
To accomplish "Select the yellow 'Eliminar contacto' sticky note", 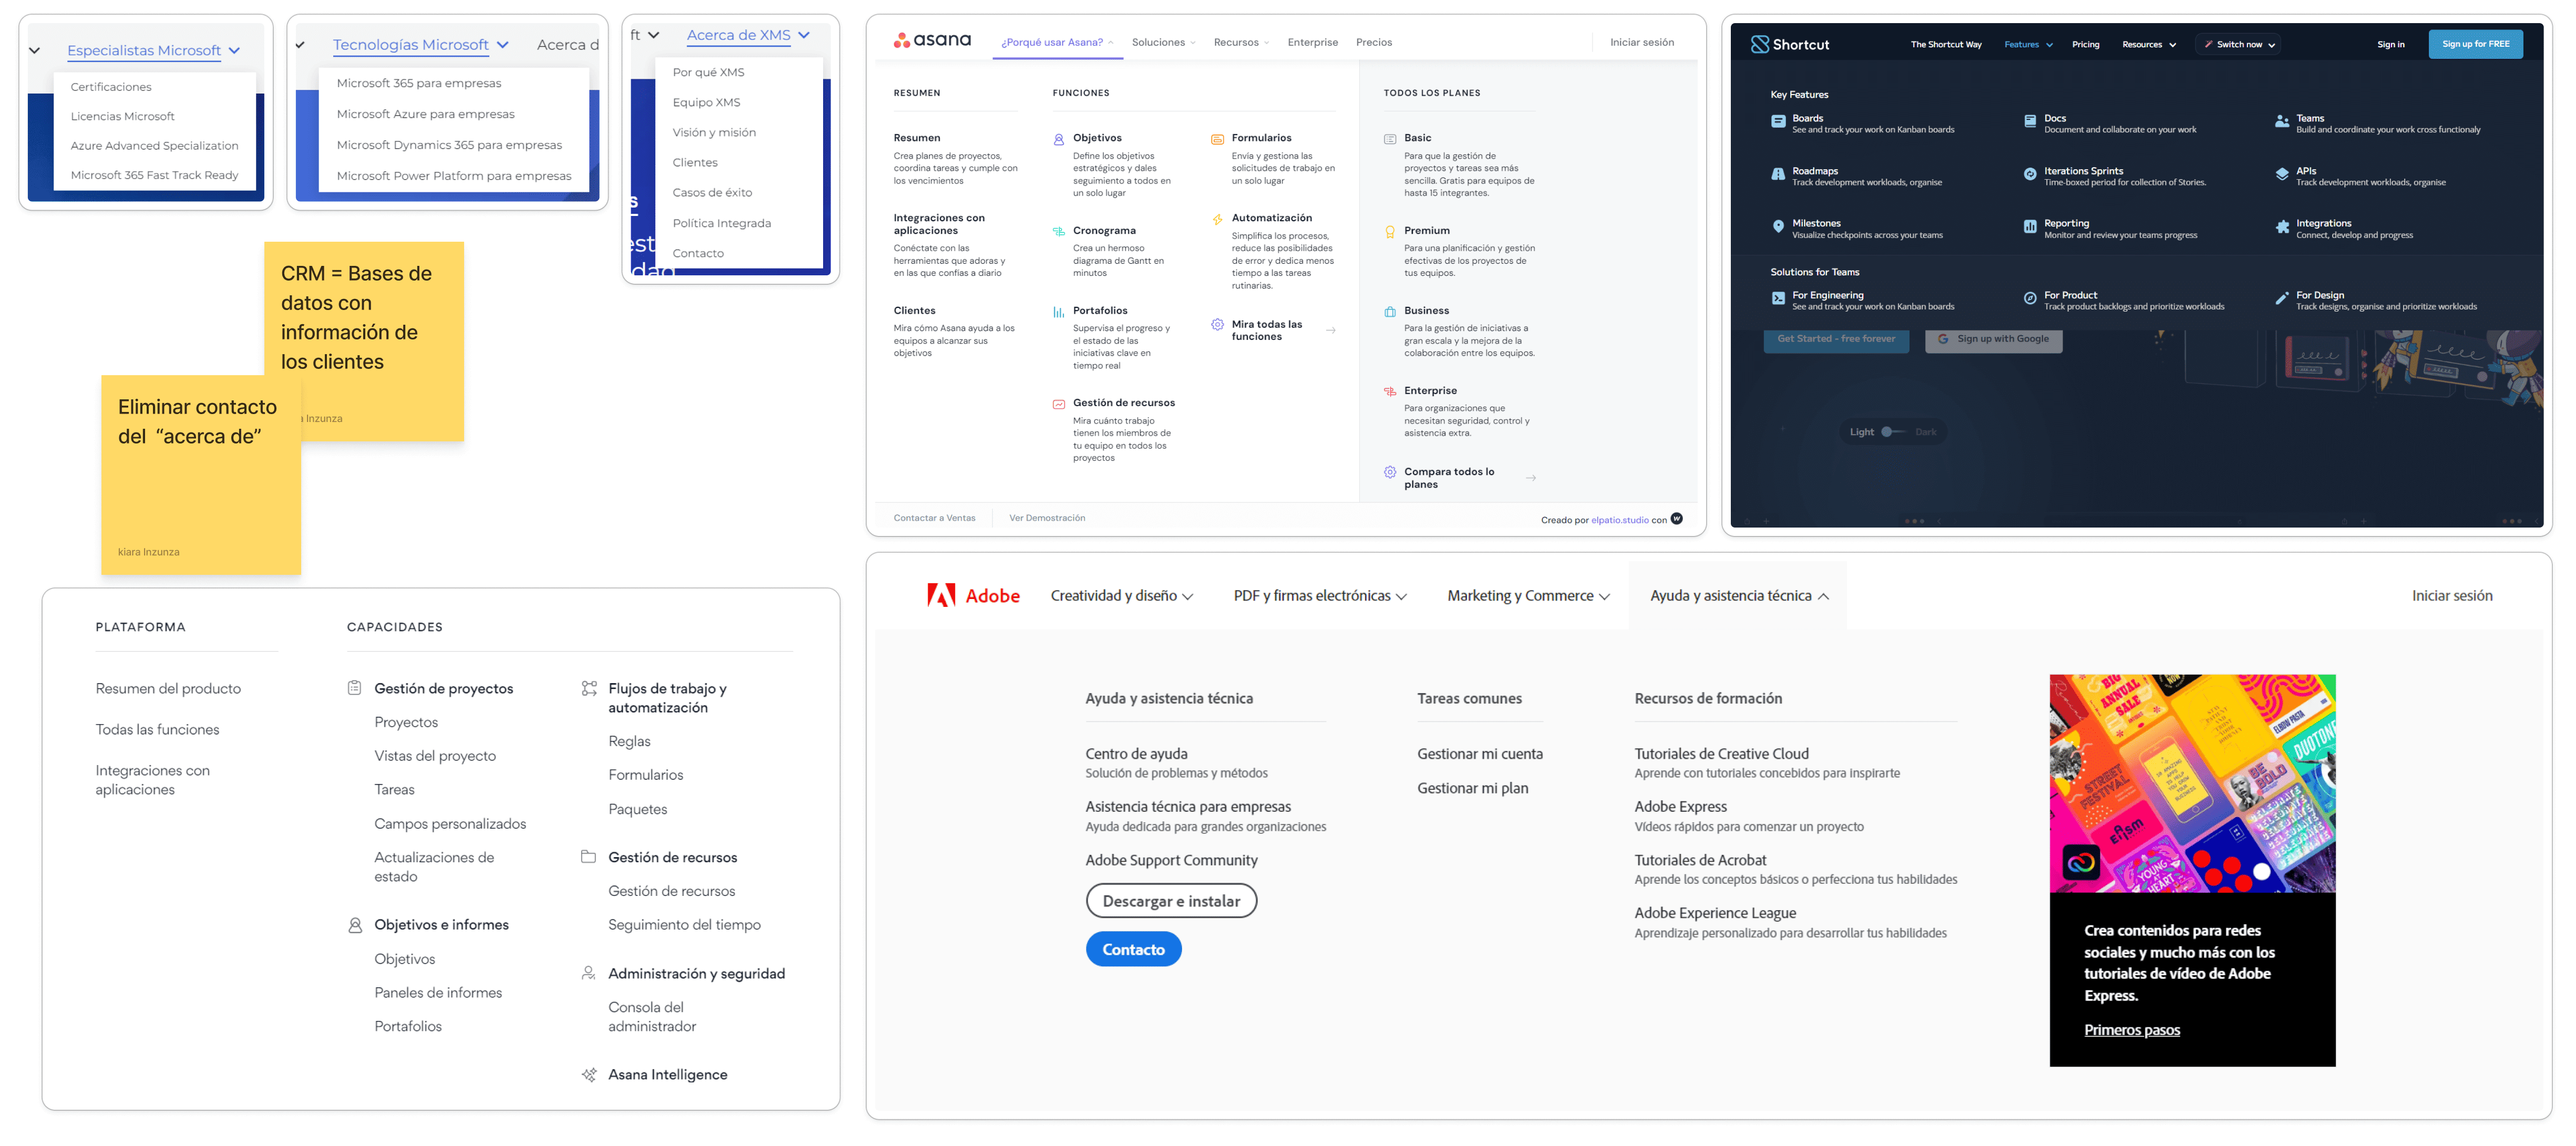I will pos(200,475).
